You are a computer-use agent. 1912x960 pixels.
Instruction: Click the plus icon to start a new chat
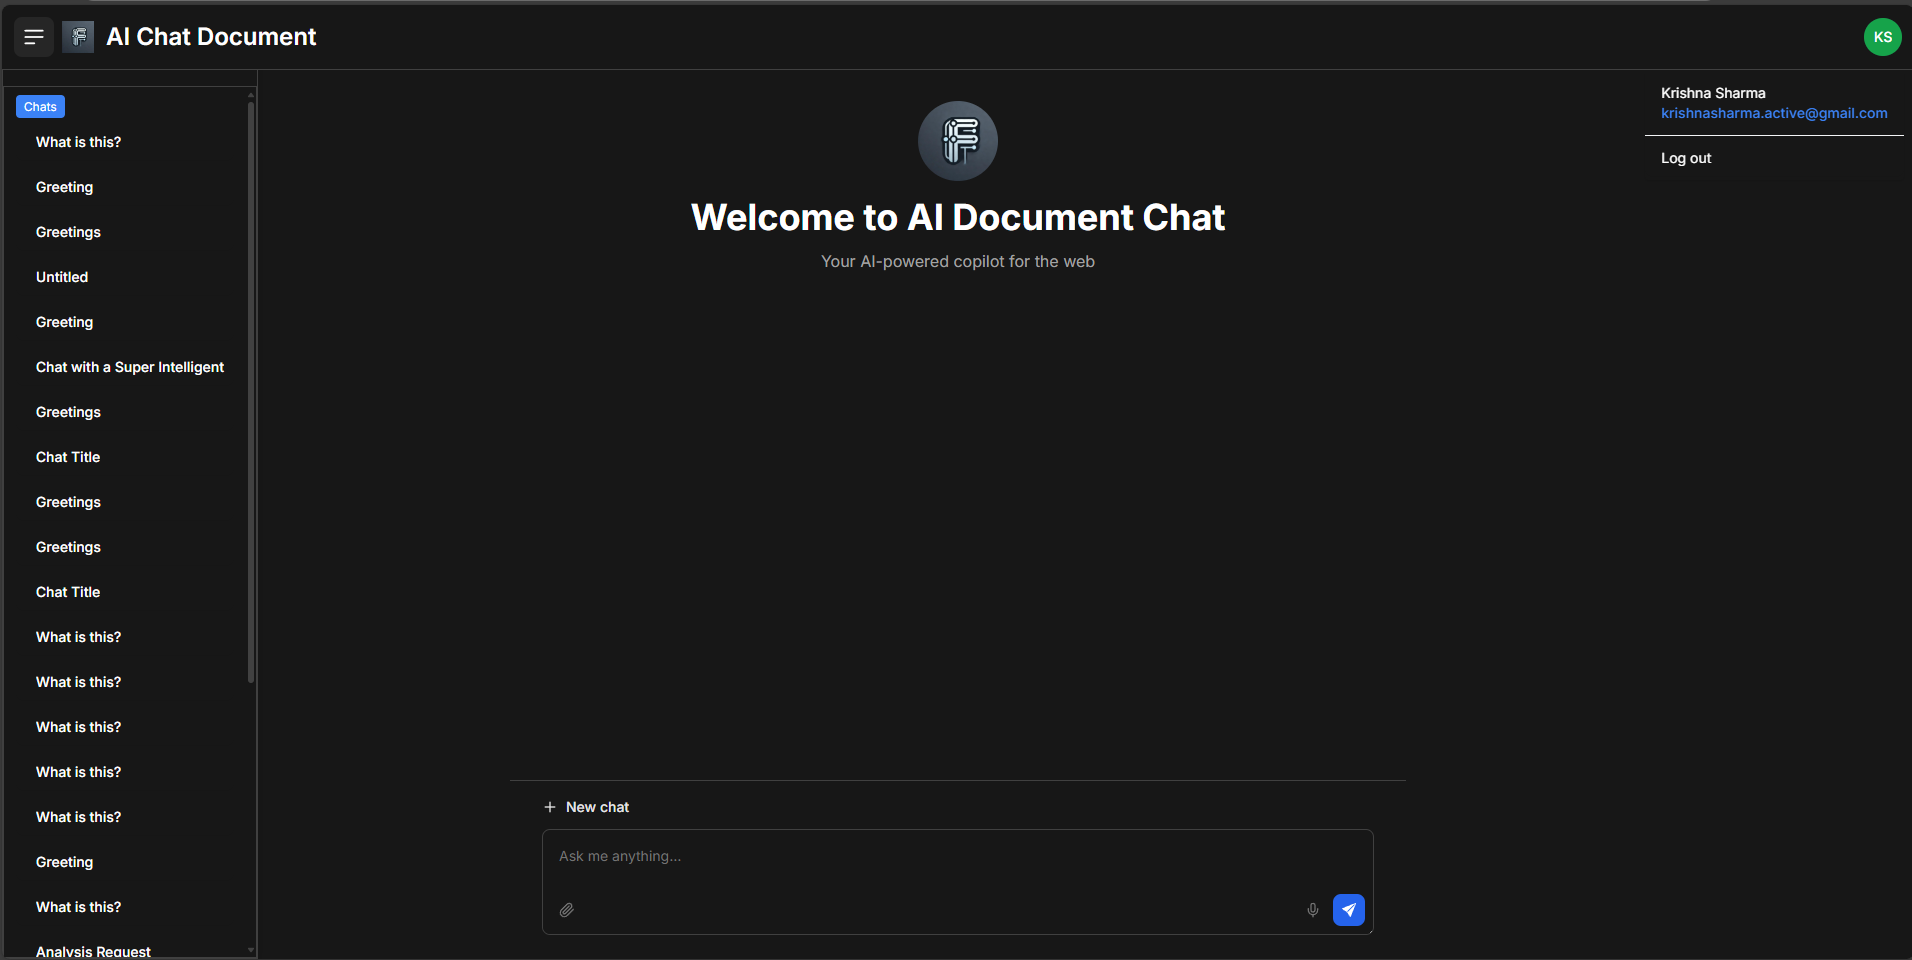550,807
